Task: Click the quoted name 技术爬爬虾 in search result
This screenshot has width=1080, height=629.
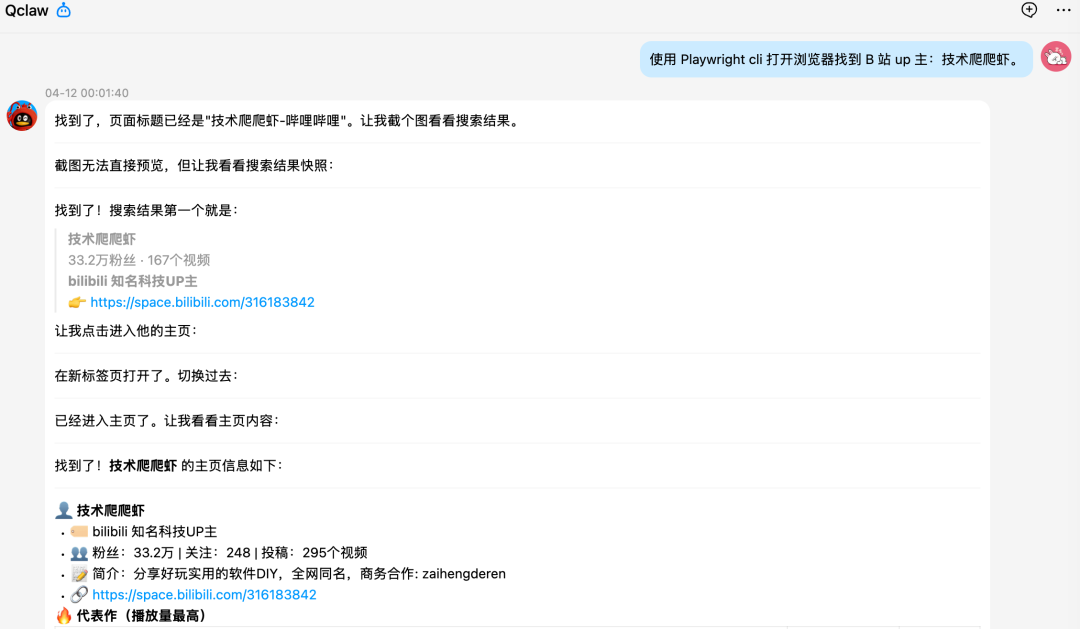Action: (102, 239)
